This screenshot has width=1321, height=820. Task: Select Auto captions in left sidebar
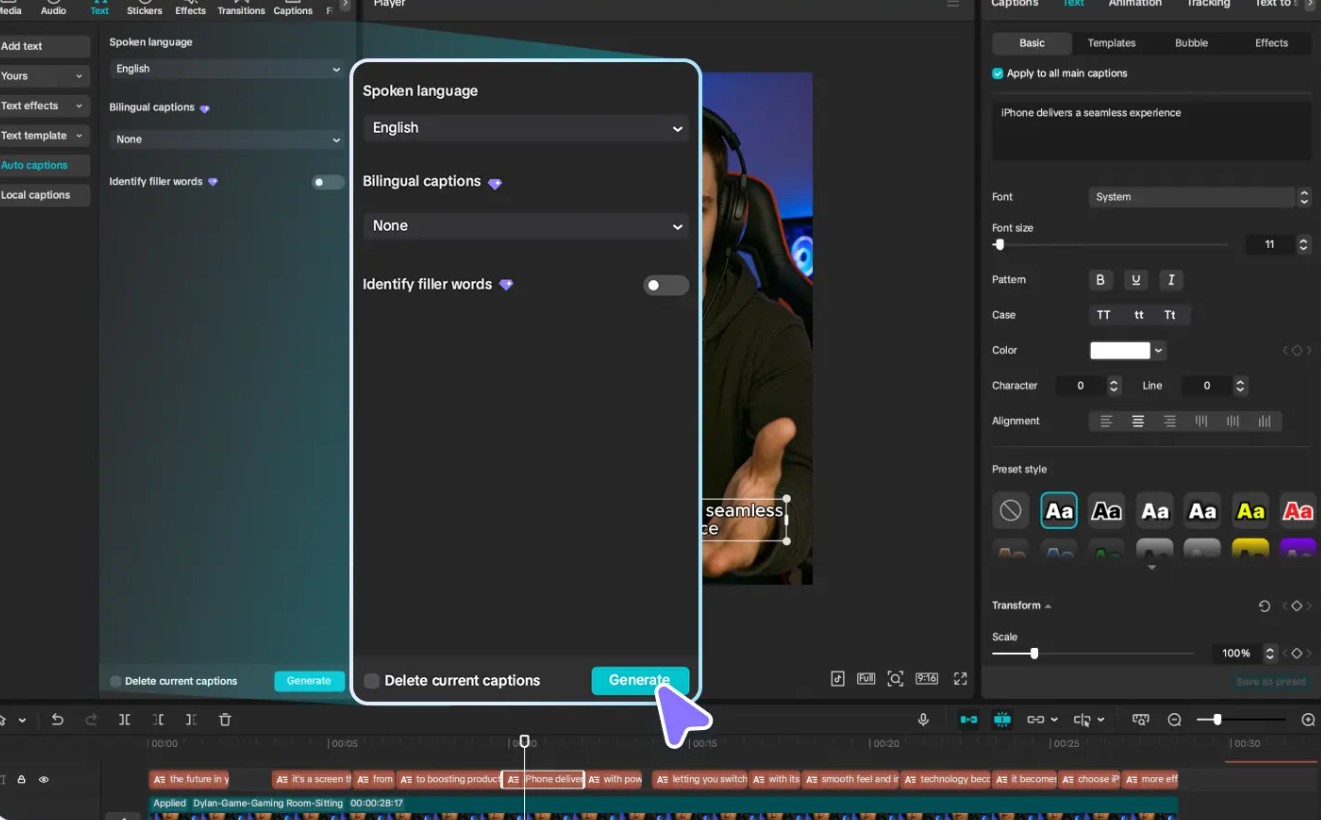pos(43,166)
